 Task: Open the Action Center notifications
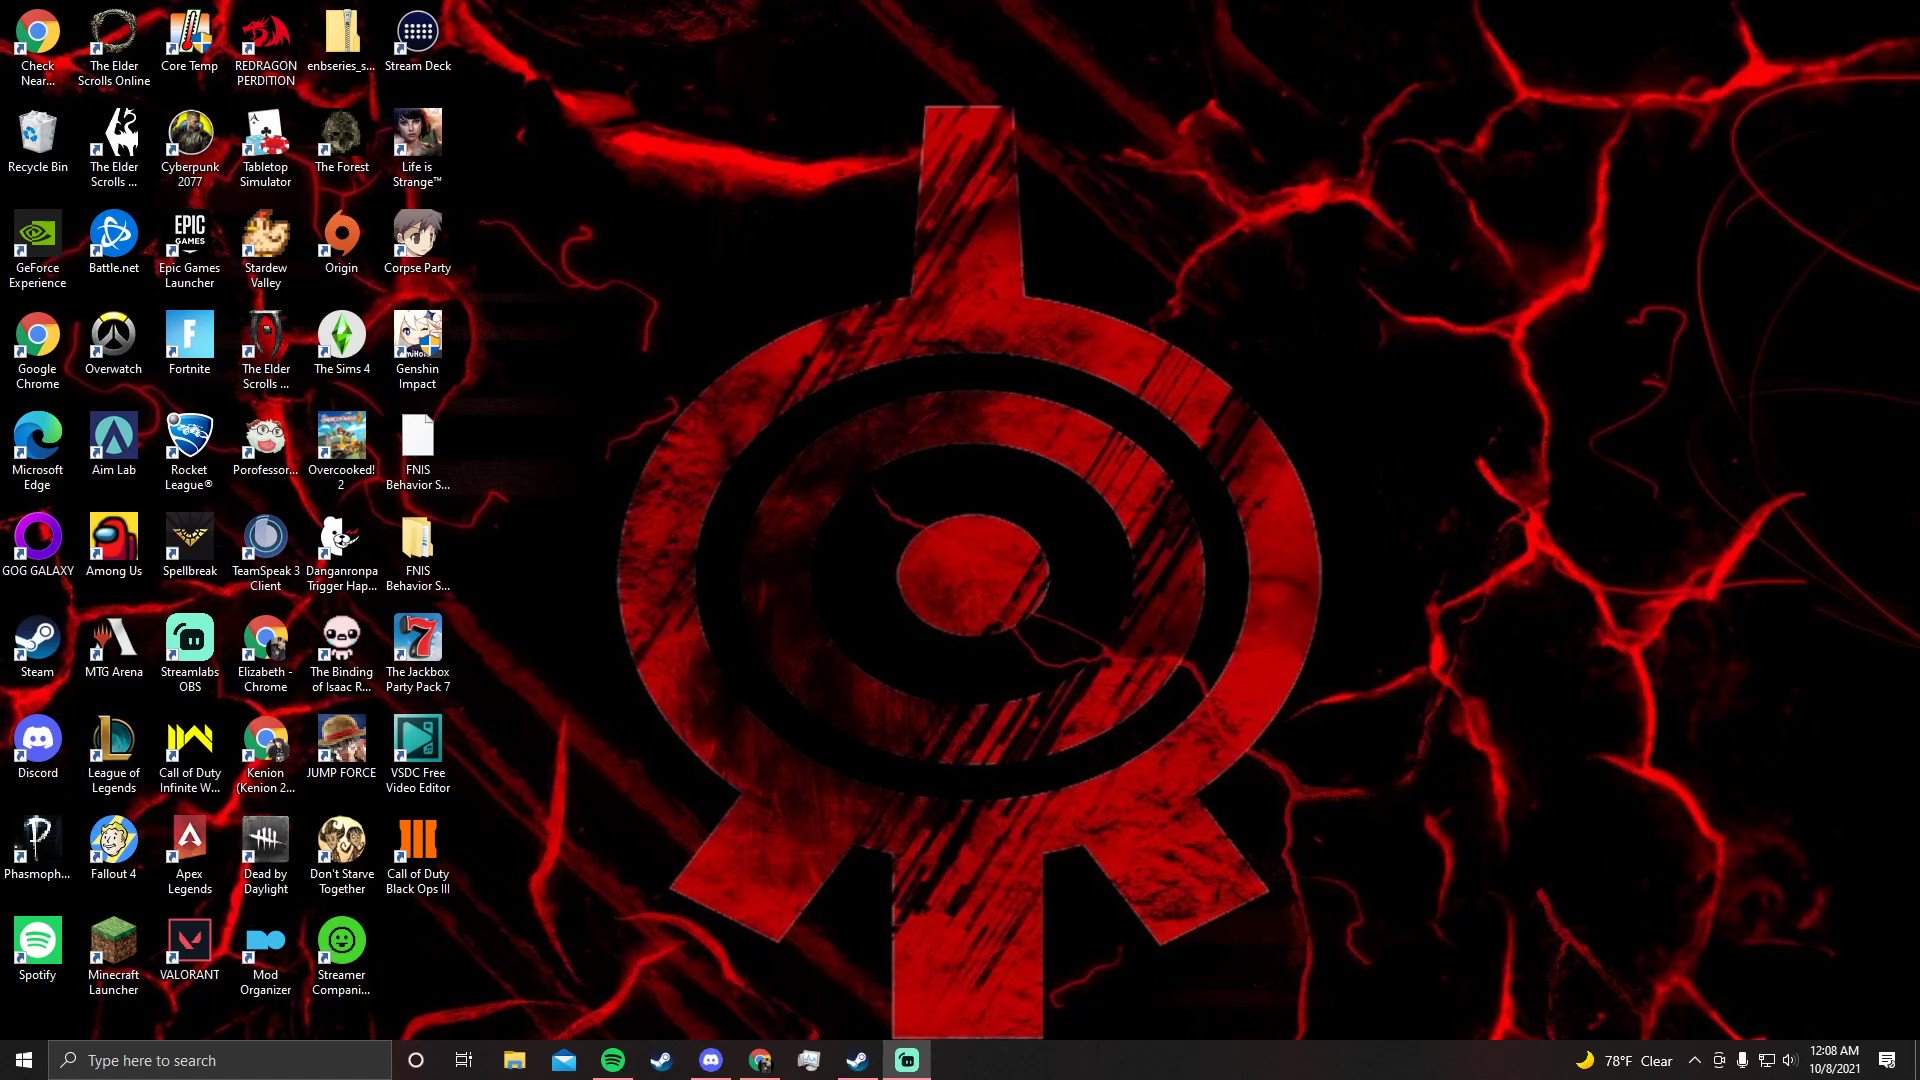point(1887,1060)
